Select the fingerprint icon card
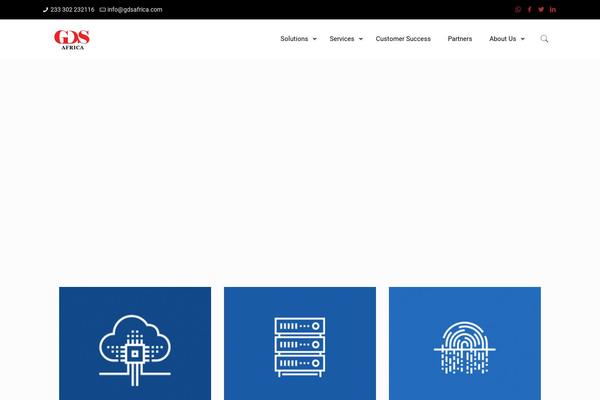Screen dimensions: 600x400 (x=465, y=343)
